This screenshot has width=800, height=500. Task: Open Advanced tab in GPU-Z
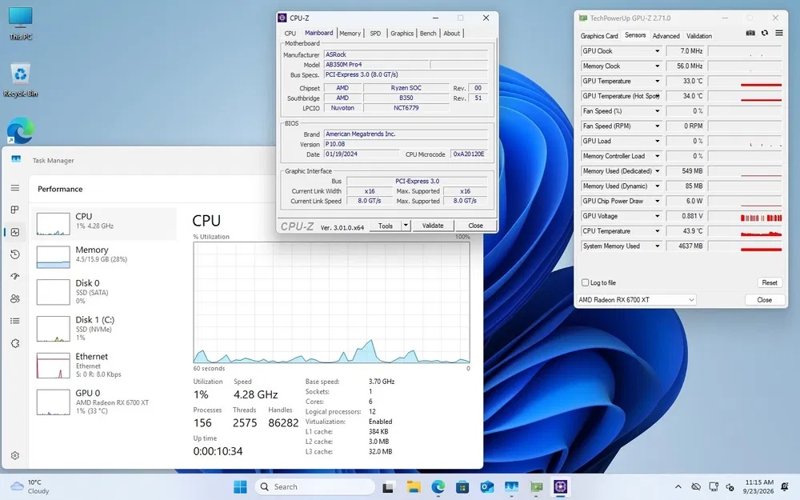[x=666, y=36]
